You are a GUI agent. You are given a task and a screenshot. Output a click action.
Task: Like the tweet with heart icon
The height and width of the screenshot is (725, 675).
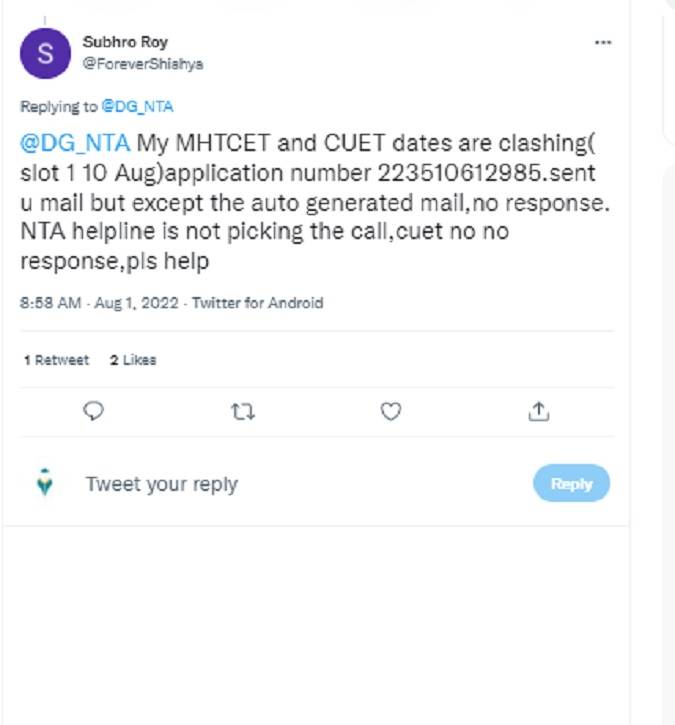(x=391, y=411)
